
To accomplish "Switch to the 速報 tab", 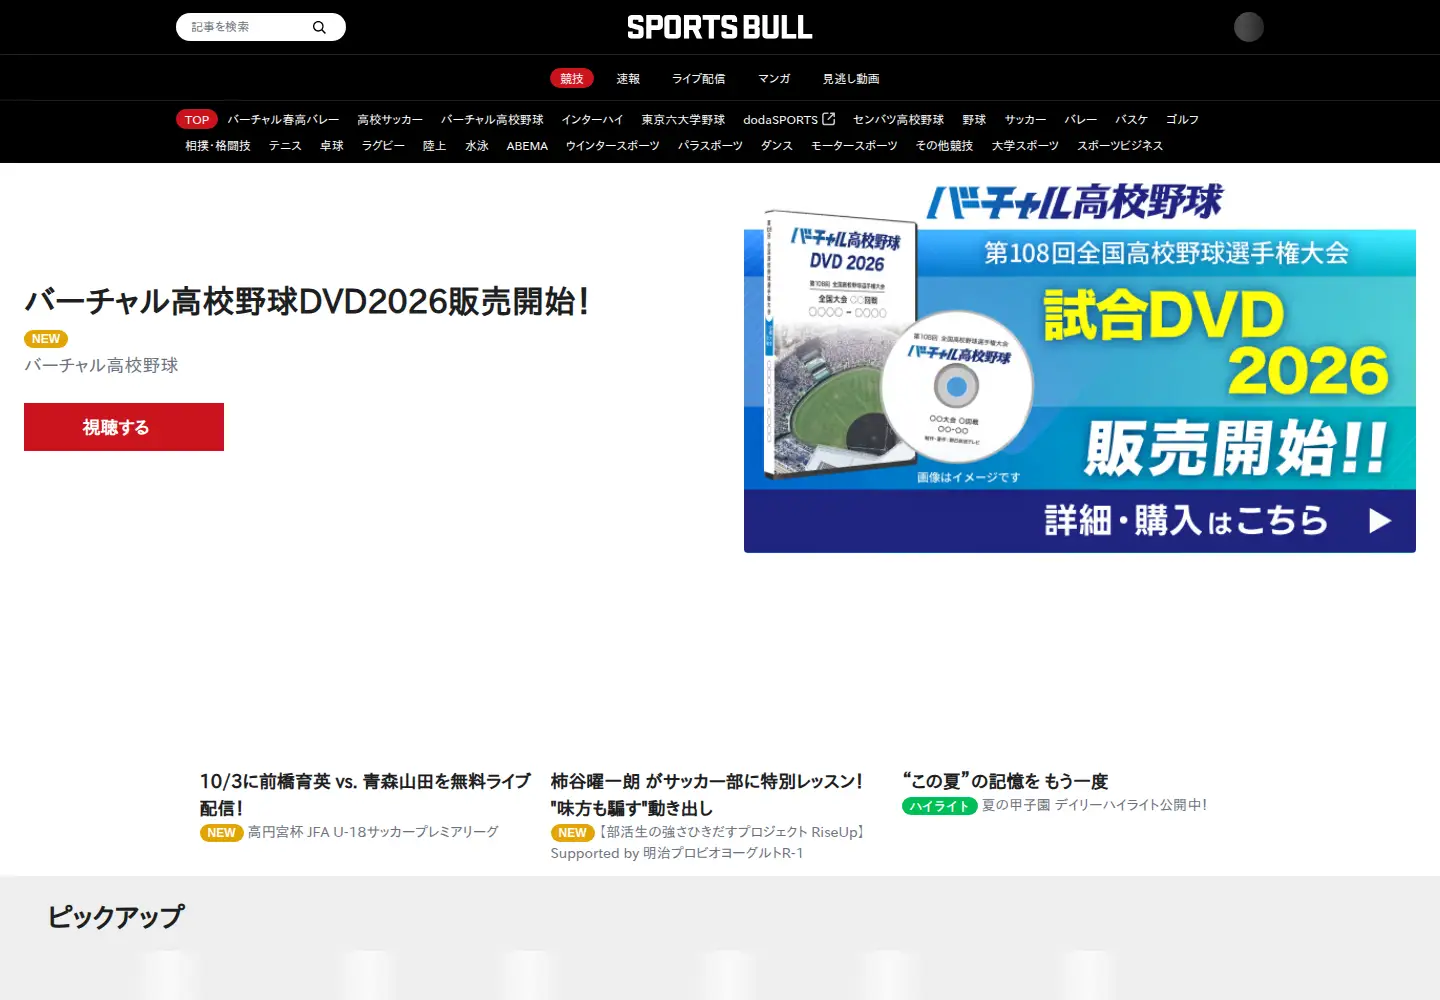I will coord(628,78).
